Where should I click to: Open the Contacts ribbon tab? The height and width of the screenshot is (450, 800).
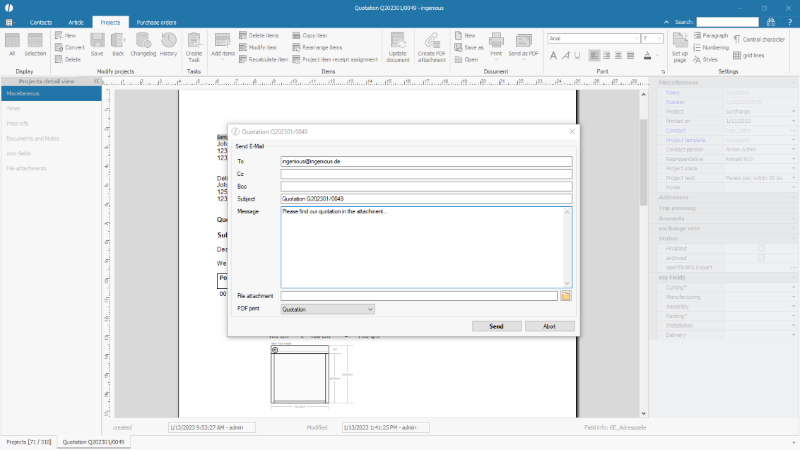(x=41, y=22)
